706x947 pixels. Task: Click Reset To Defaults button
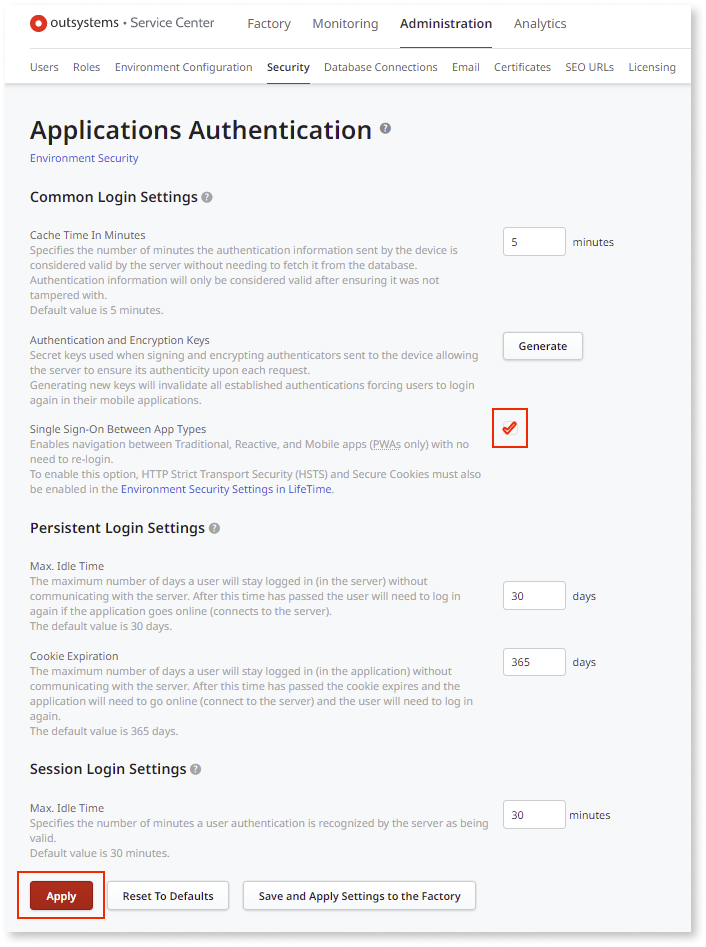pyautogui.click(x=168, y=896)
